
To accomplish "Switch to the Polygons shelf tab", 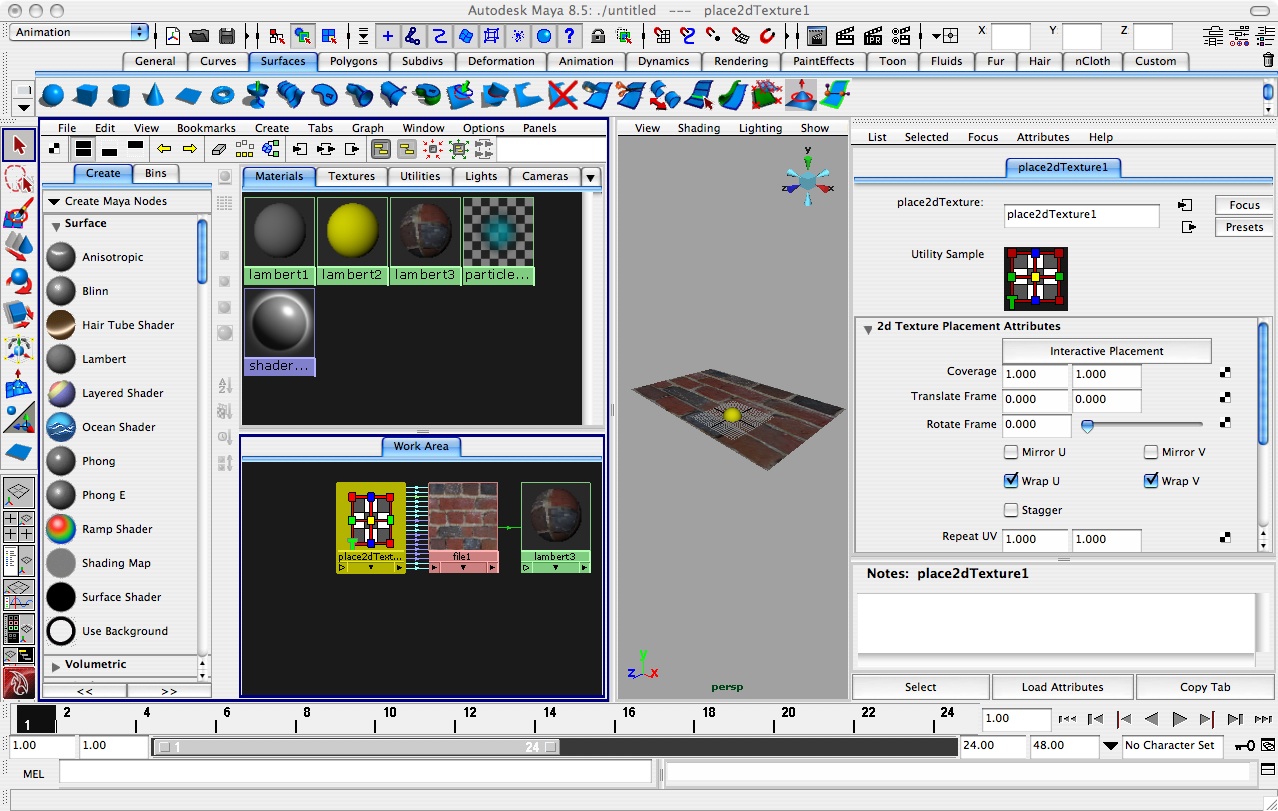I will pyautogui.click(x=354, y=61).
